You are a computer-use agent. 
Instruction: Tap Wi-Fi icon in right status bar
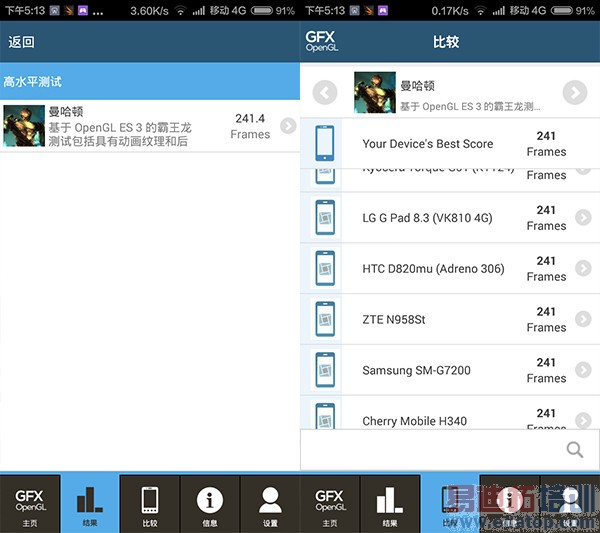pyautogui.click(x=481, y=11)
